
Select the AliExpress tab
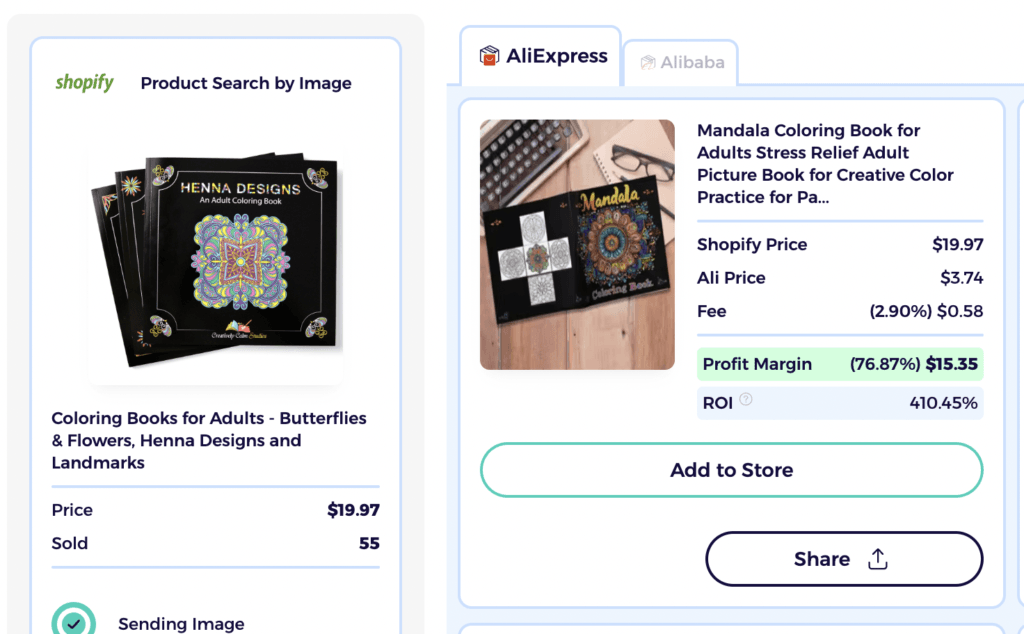coord(540,56)
